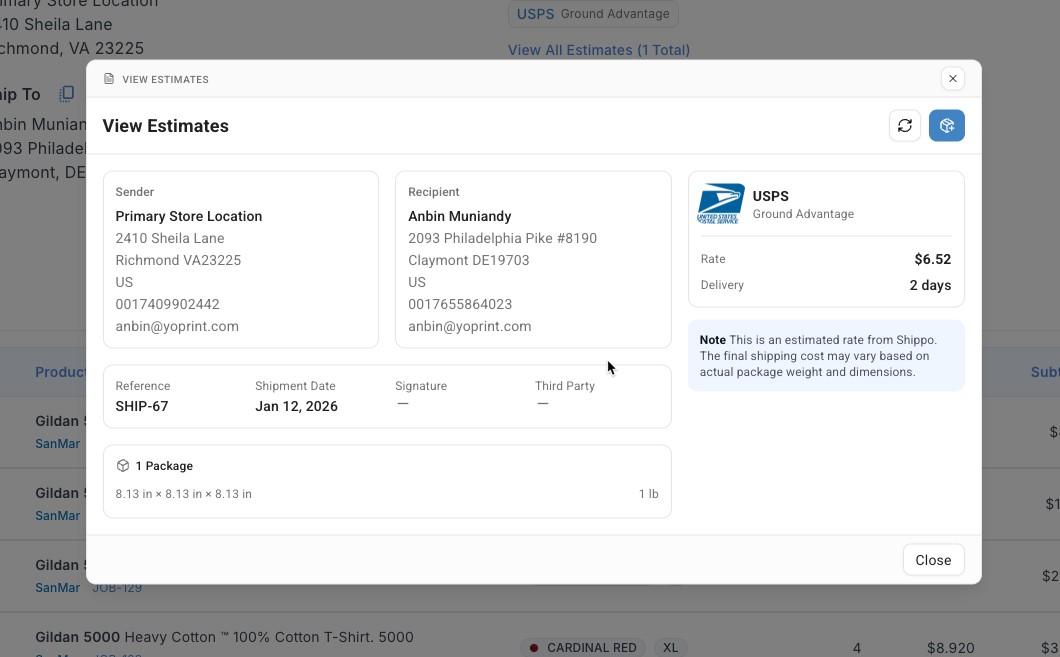The image size is (1060, 657).
Task: Close the View Estimates dialog with X
Action: click(953, 79)
